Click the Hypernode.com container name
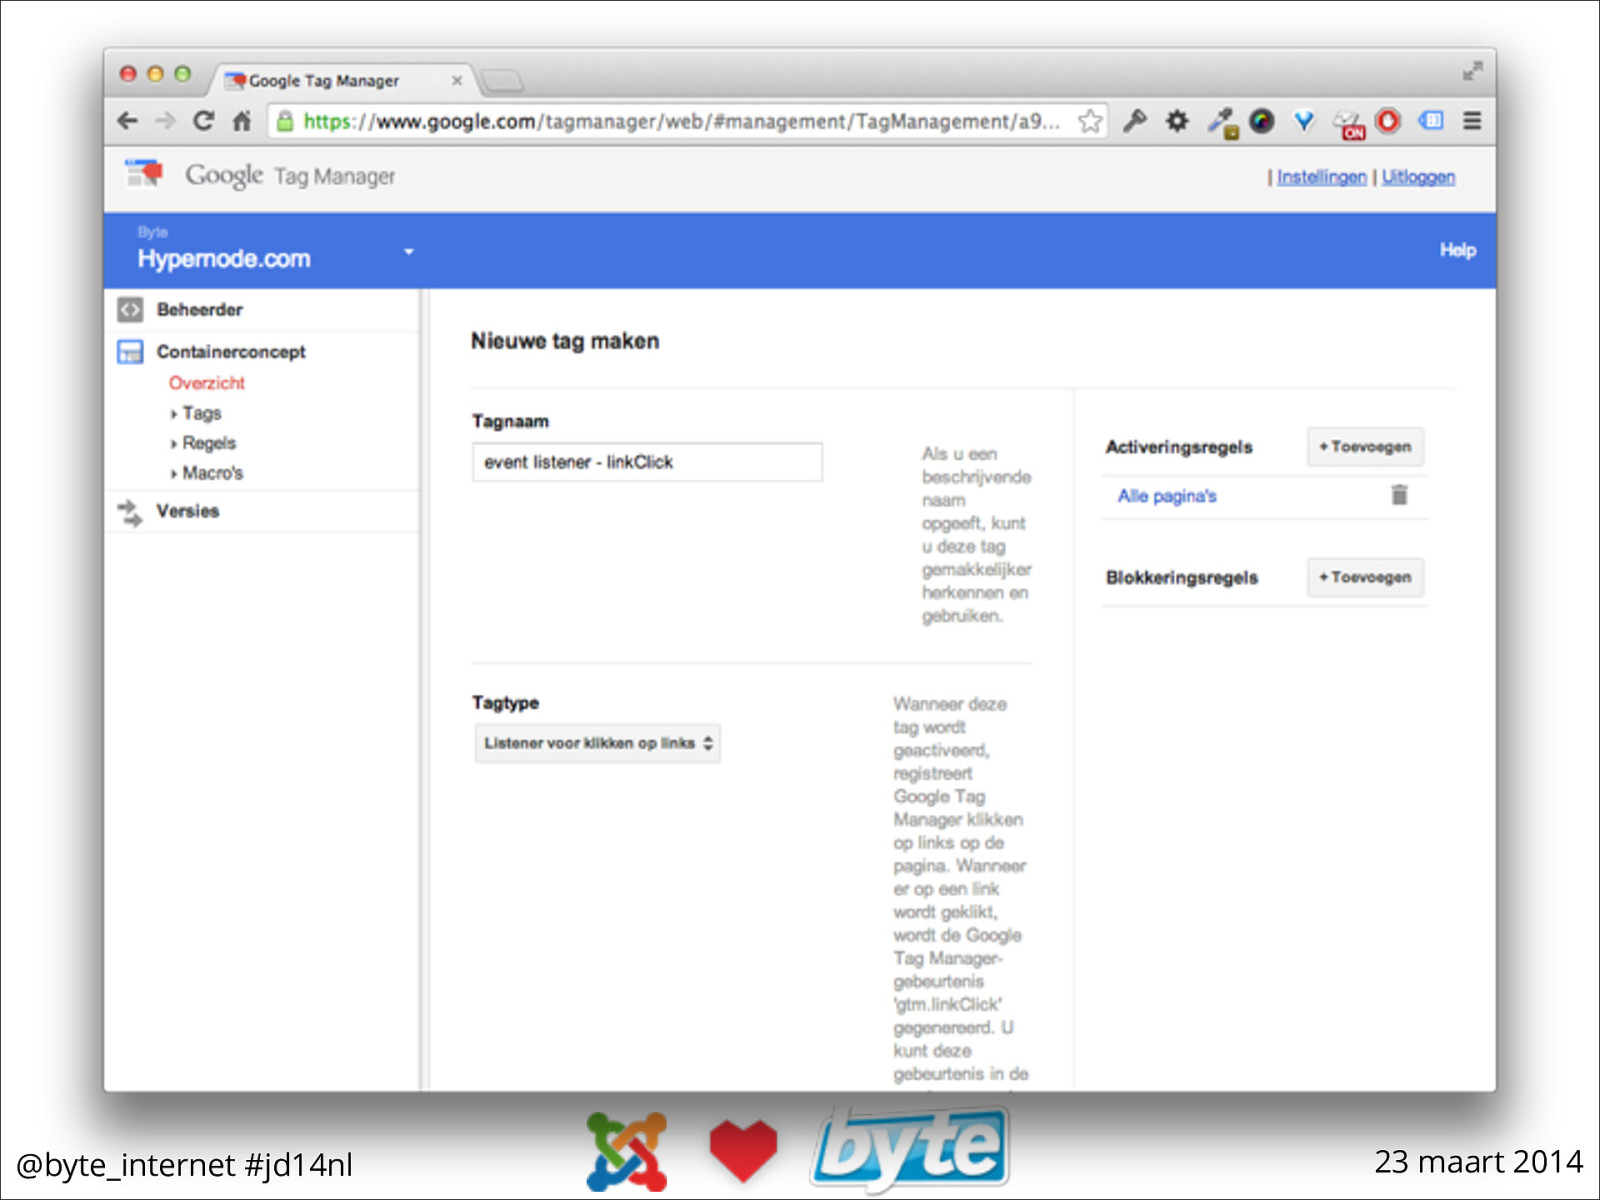The width and height of the screenshot is (1600, 1200). pos(224,259)
